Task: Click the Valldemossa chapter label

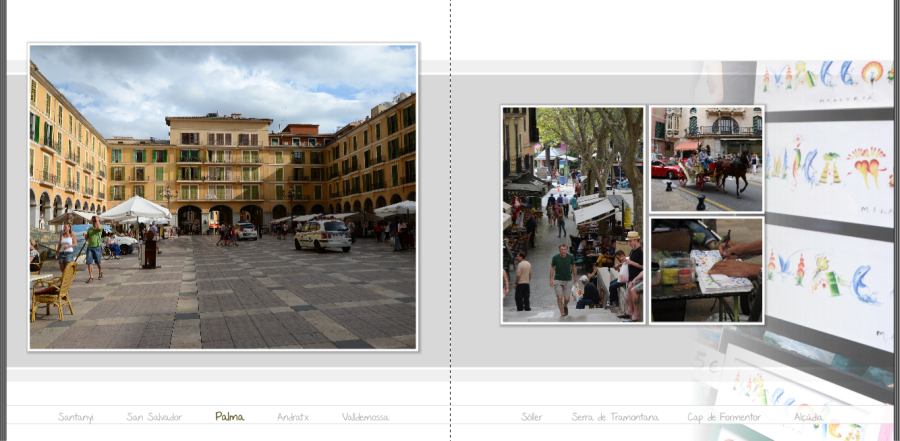Action: pos(365,417)
